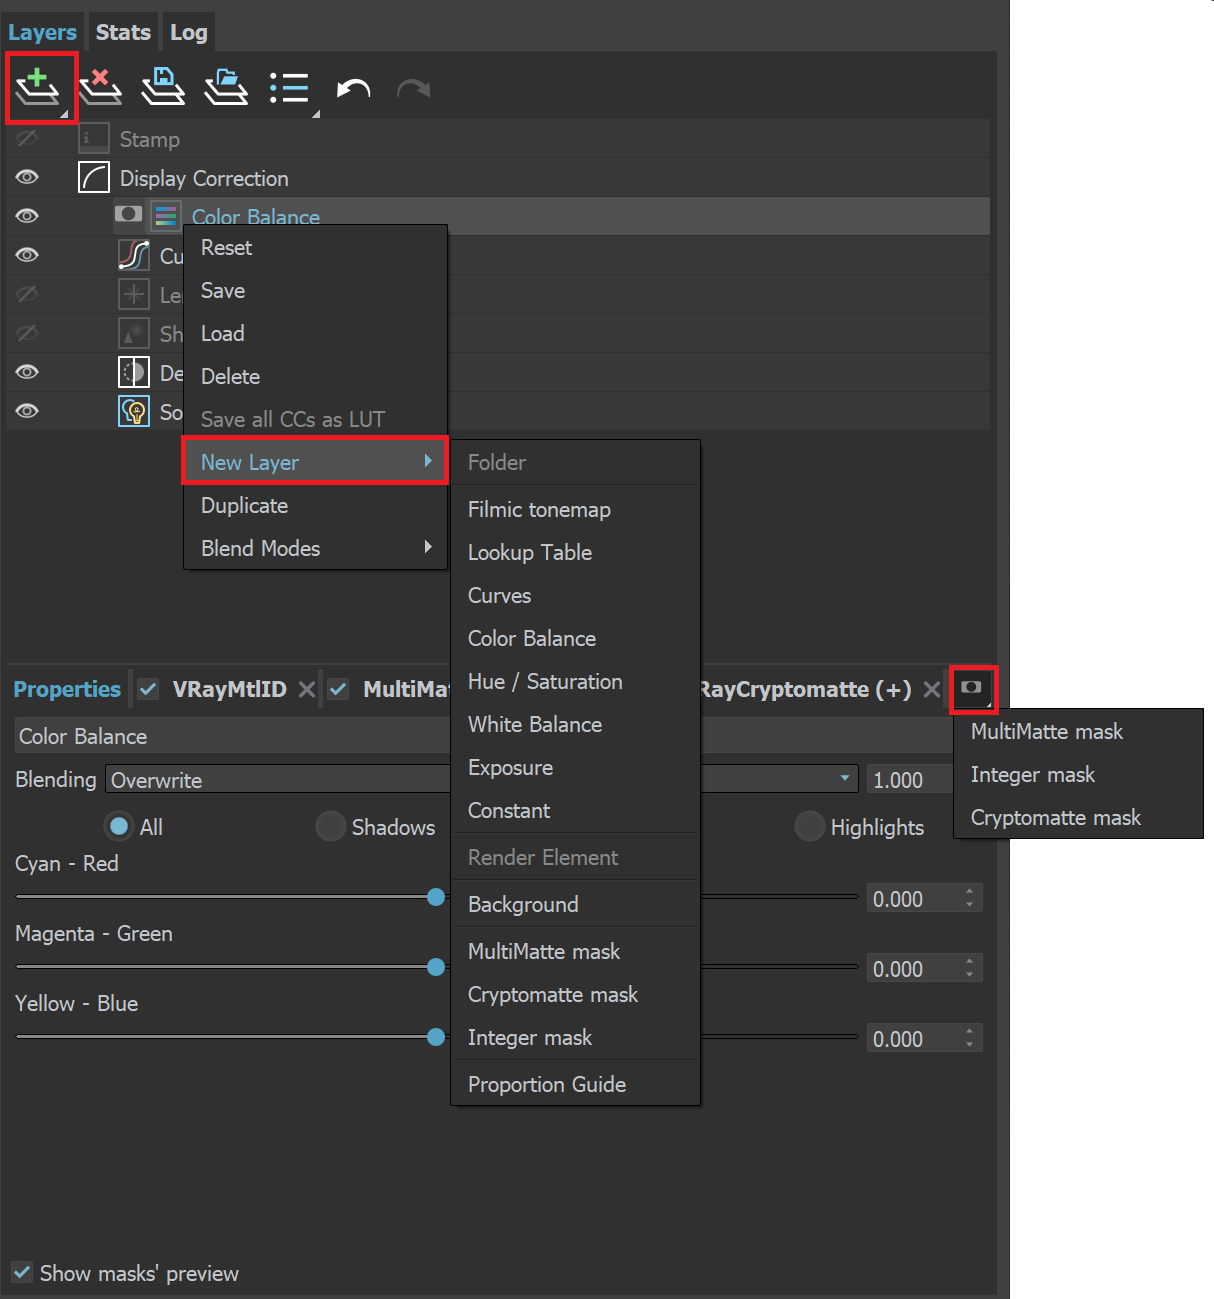Switch to the Log tab

[x=188, y=32]
